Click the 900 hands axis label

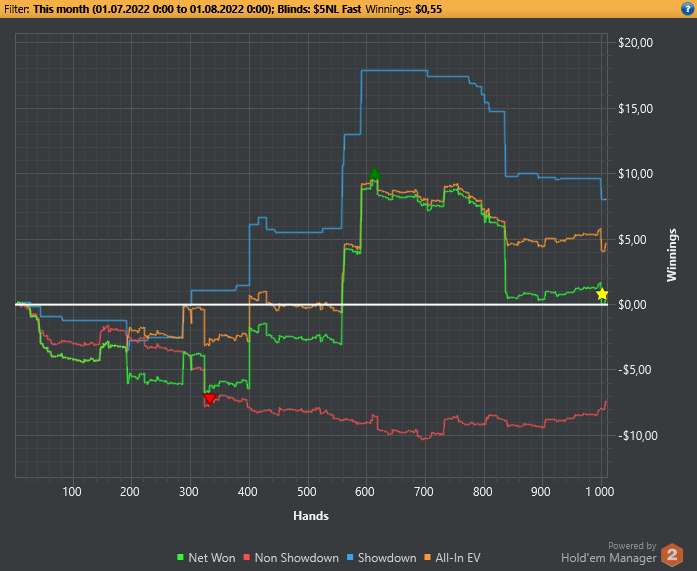541,491
